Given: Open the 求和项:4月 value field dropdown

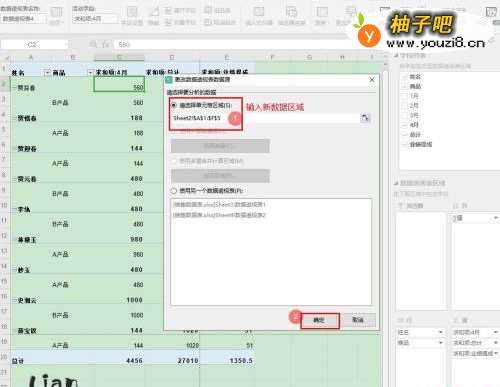Looking at the screenshot, I should [496, 332].
